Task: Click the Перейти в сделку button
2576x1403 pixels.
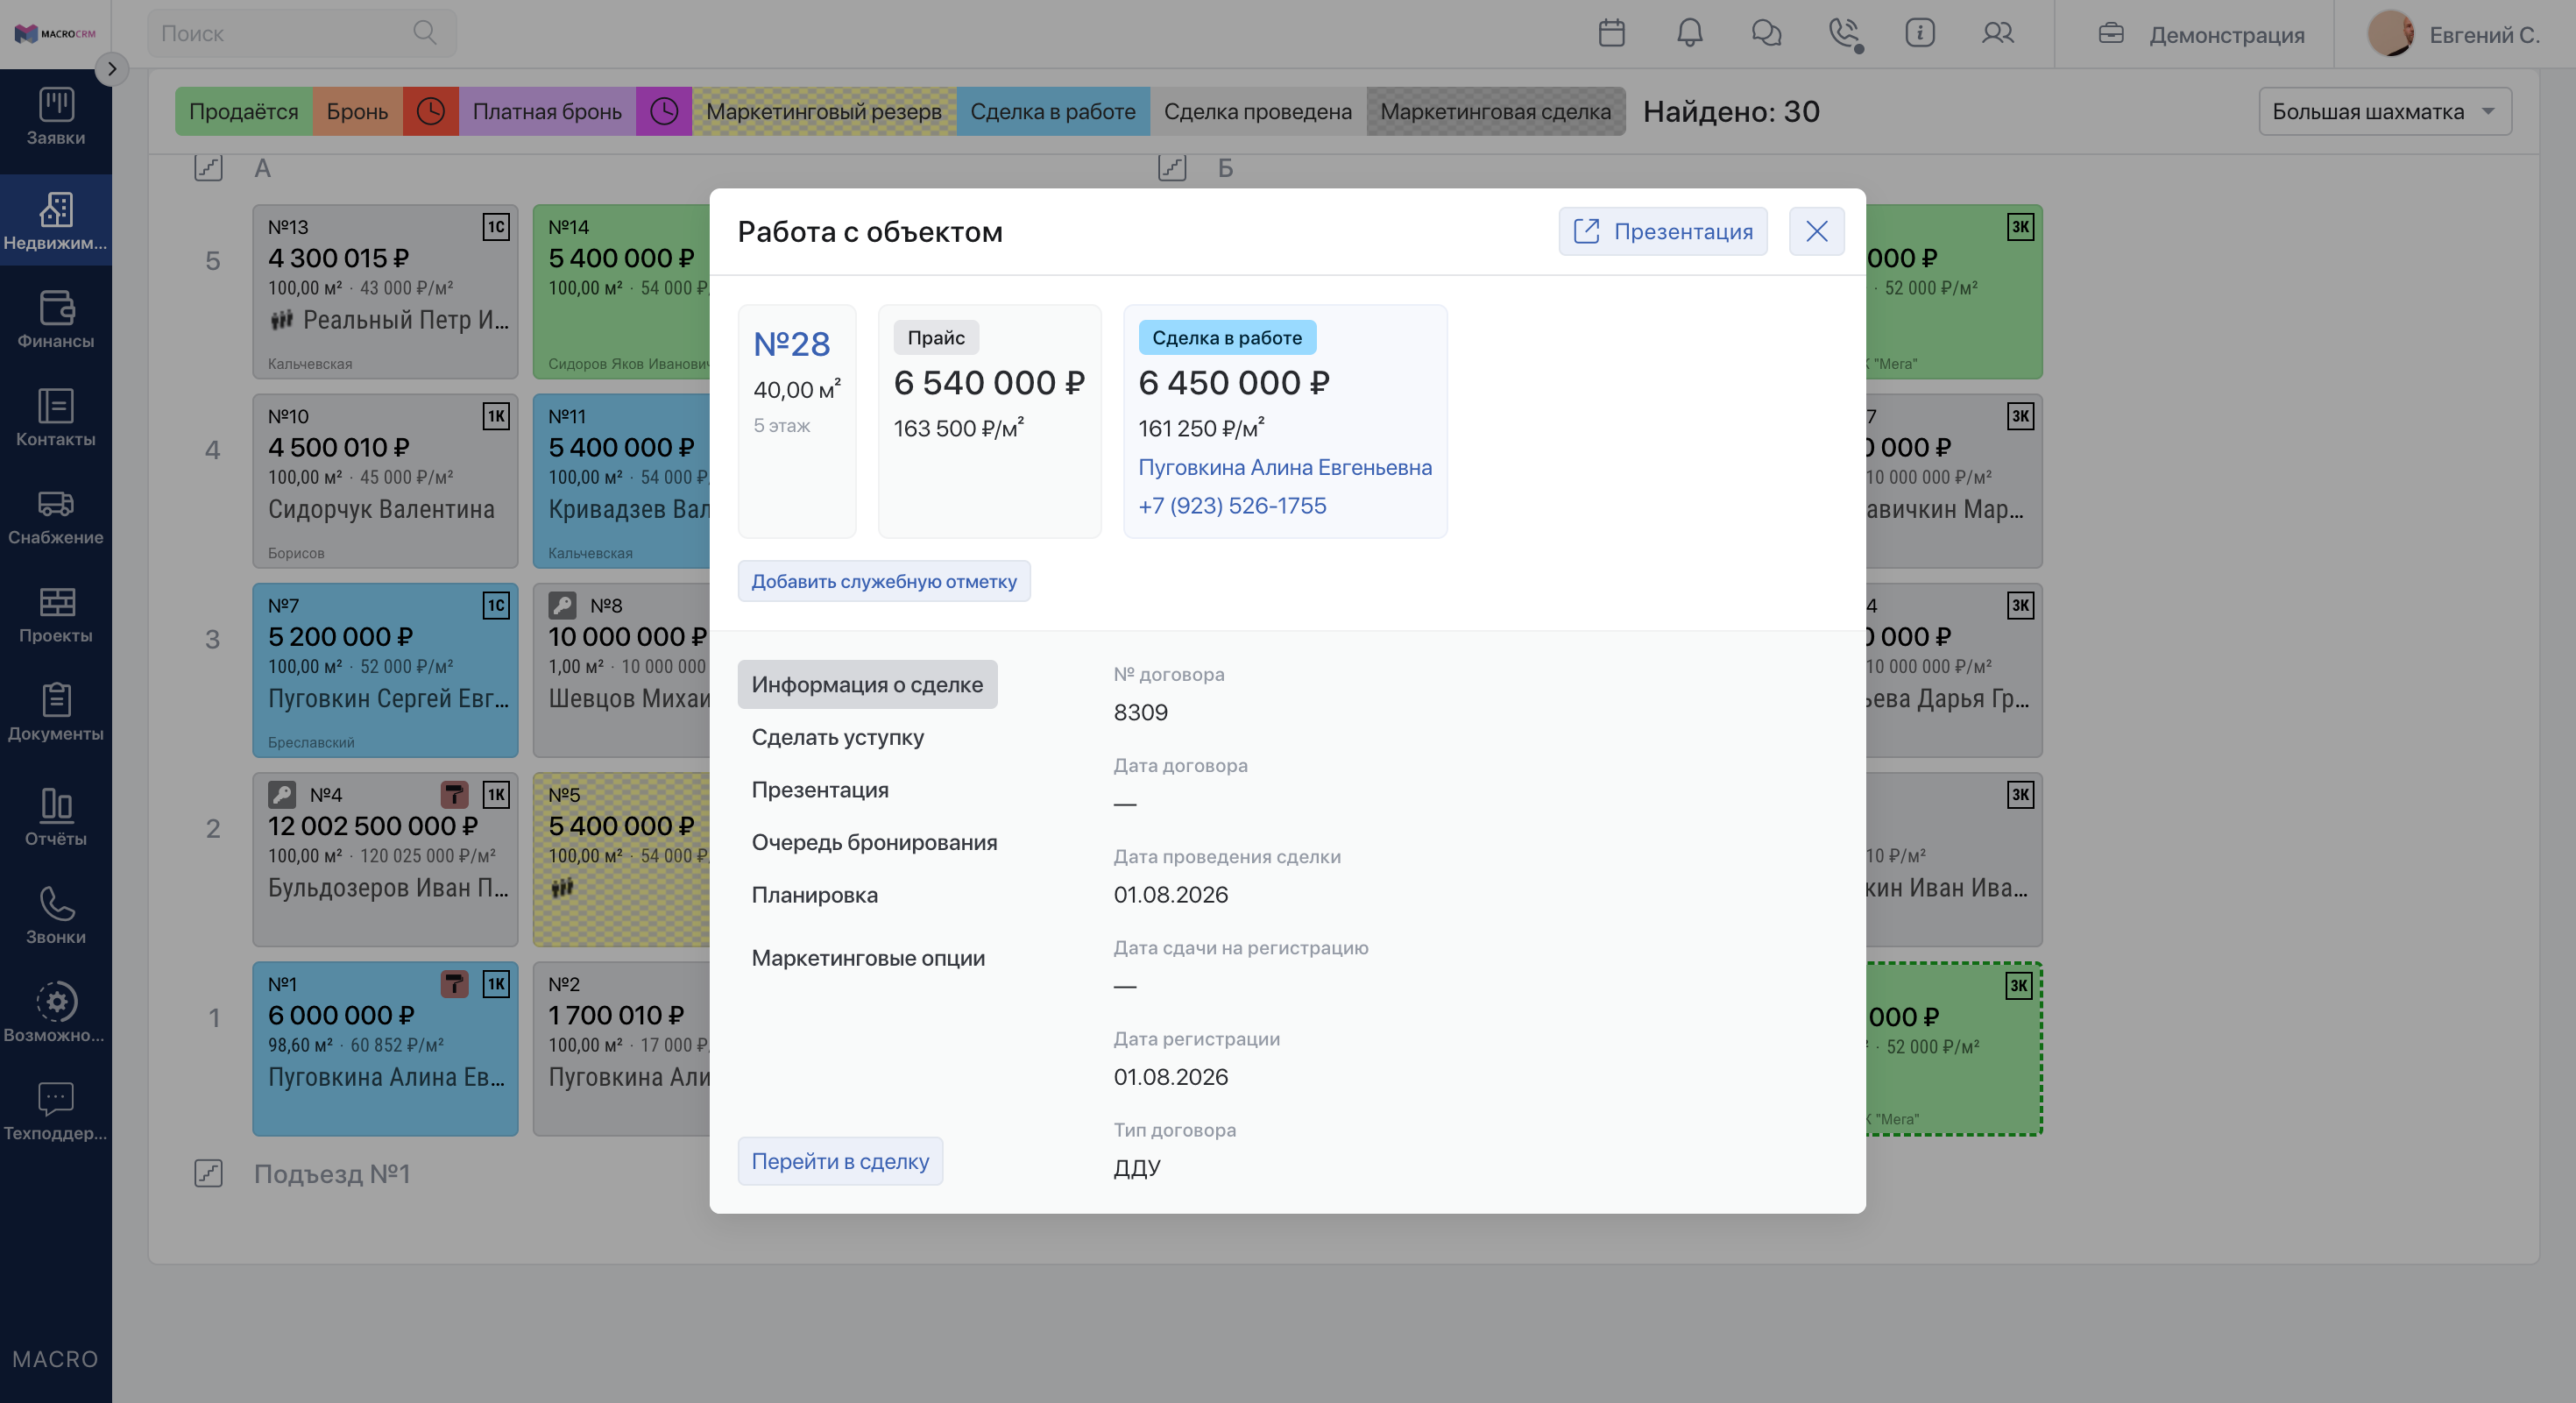Action: pyautogui.click(x=840, y=1161)
